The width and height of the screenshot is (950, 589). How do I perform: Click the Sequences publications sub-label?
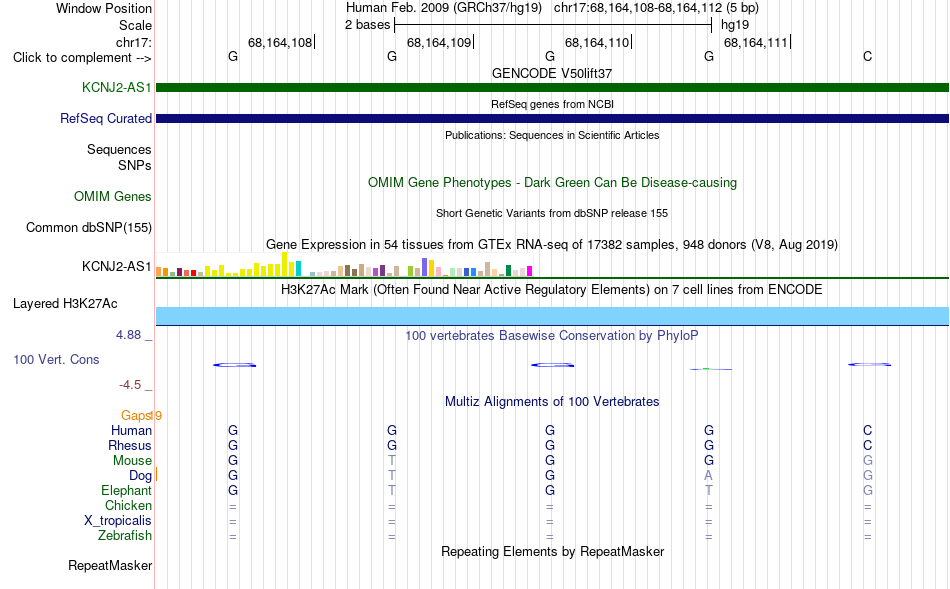[119, 150]
